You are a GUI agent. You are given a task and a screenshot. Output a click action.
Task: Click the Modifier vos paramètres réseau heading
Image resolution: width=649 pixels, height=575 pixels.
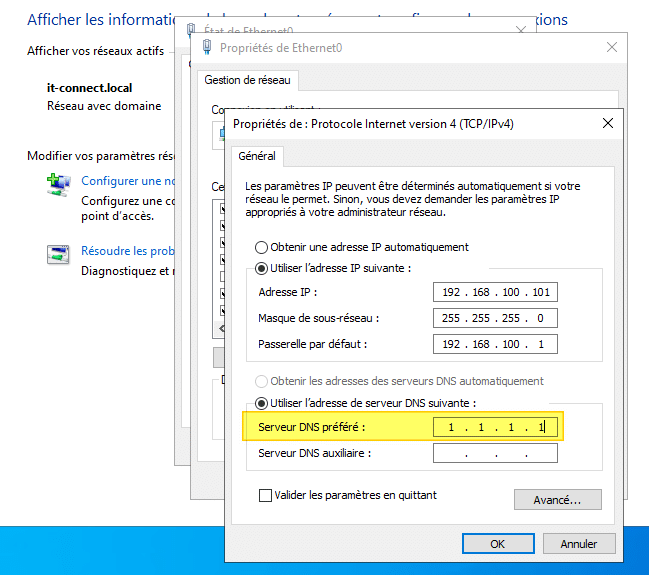point(101,156)
